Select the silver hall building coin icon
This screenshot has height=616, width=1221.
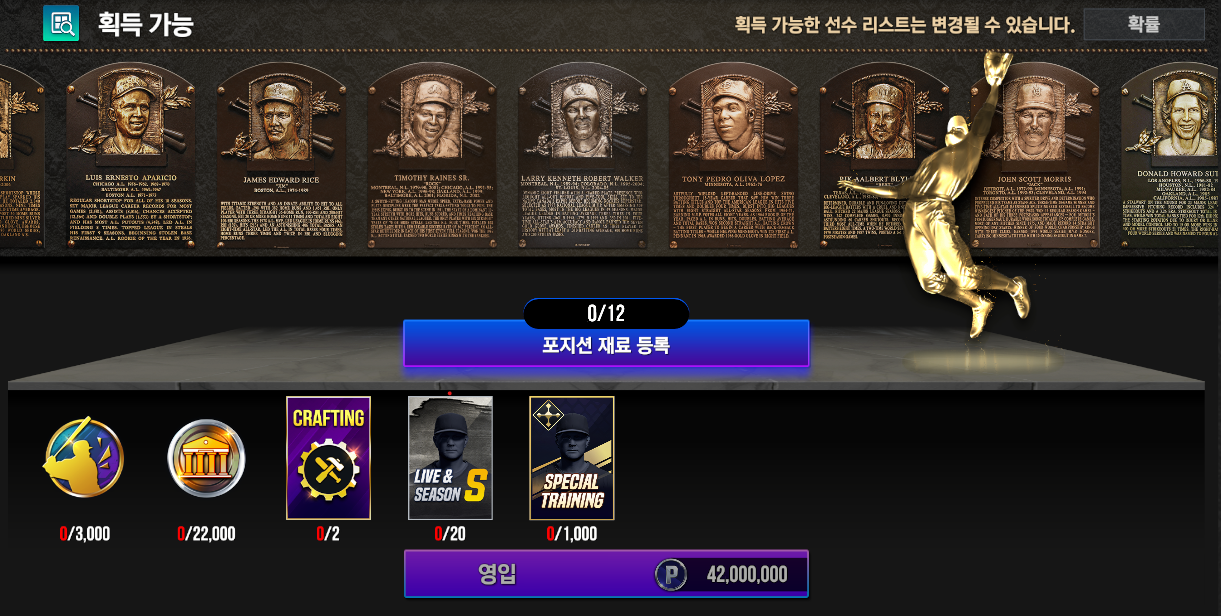[205, 458]
